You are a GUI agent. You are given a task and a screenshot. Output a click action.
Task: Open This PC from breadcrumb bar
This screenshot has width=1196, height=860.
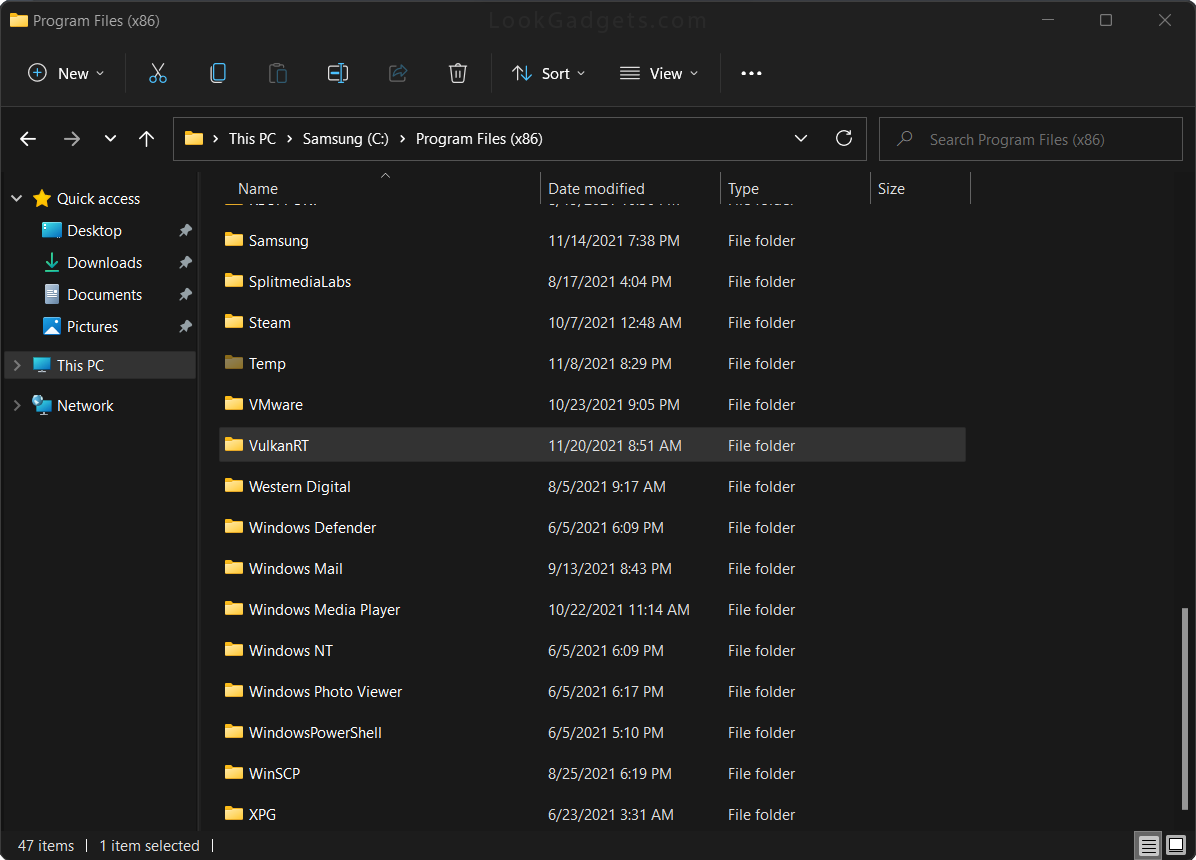pos(252,138)
